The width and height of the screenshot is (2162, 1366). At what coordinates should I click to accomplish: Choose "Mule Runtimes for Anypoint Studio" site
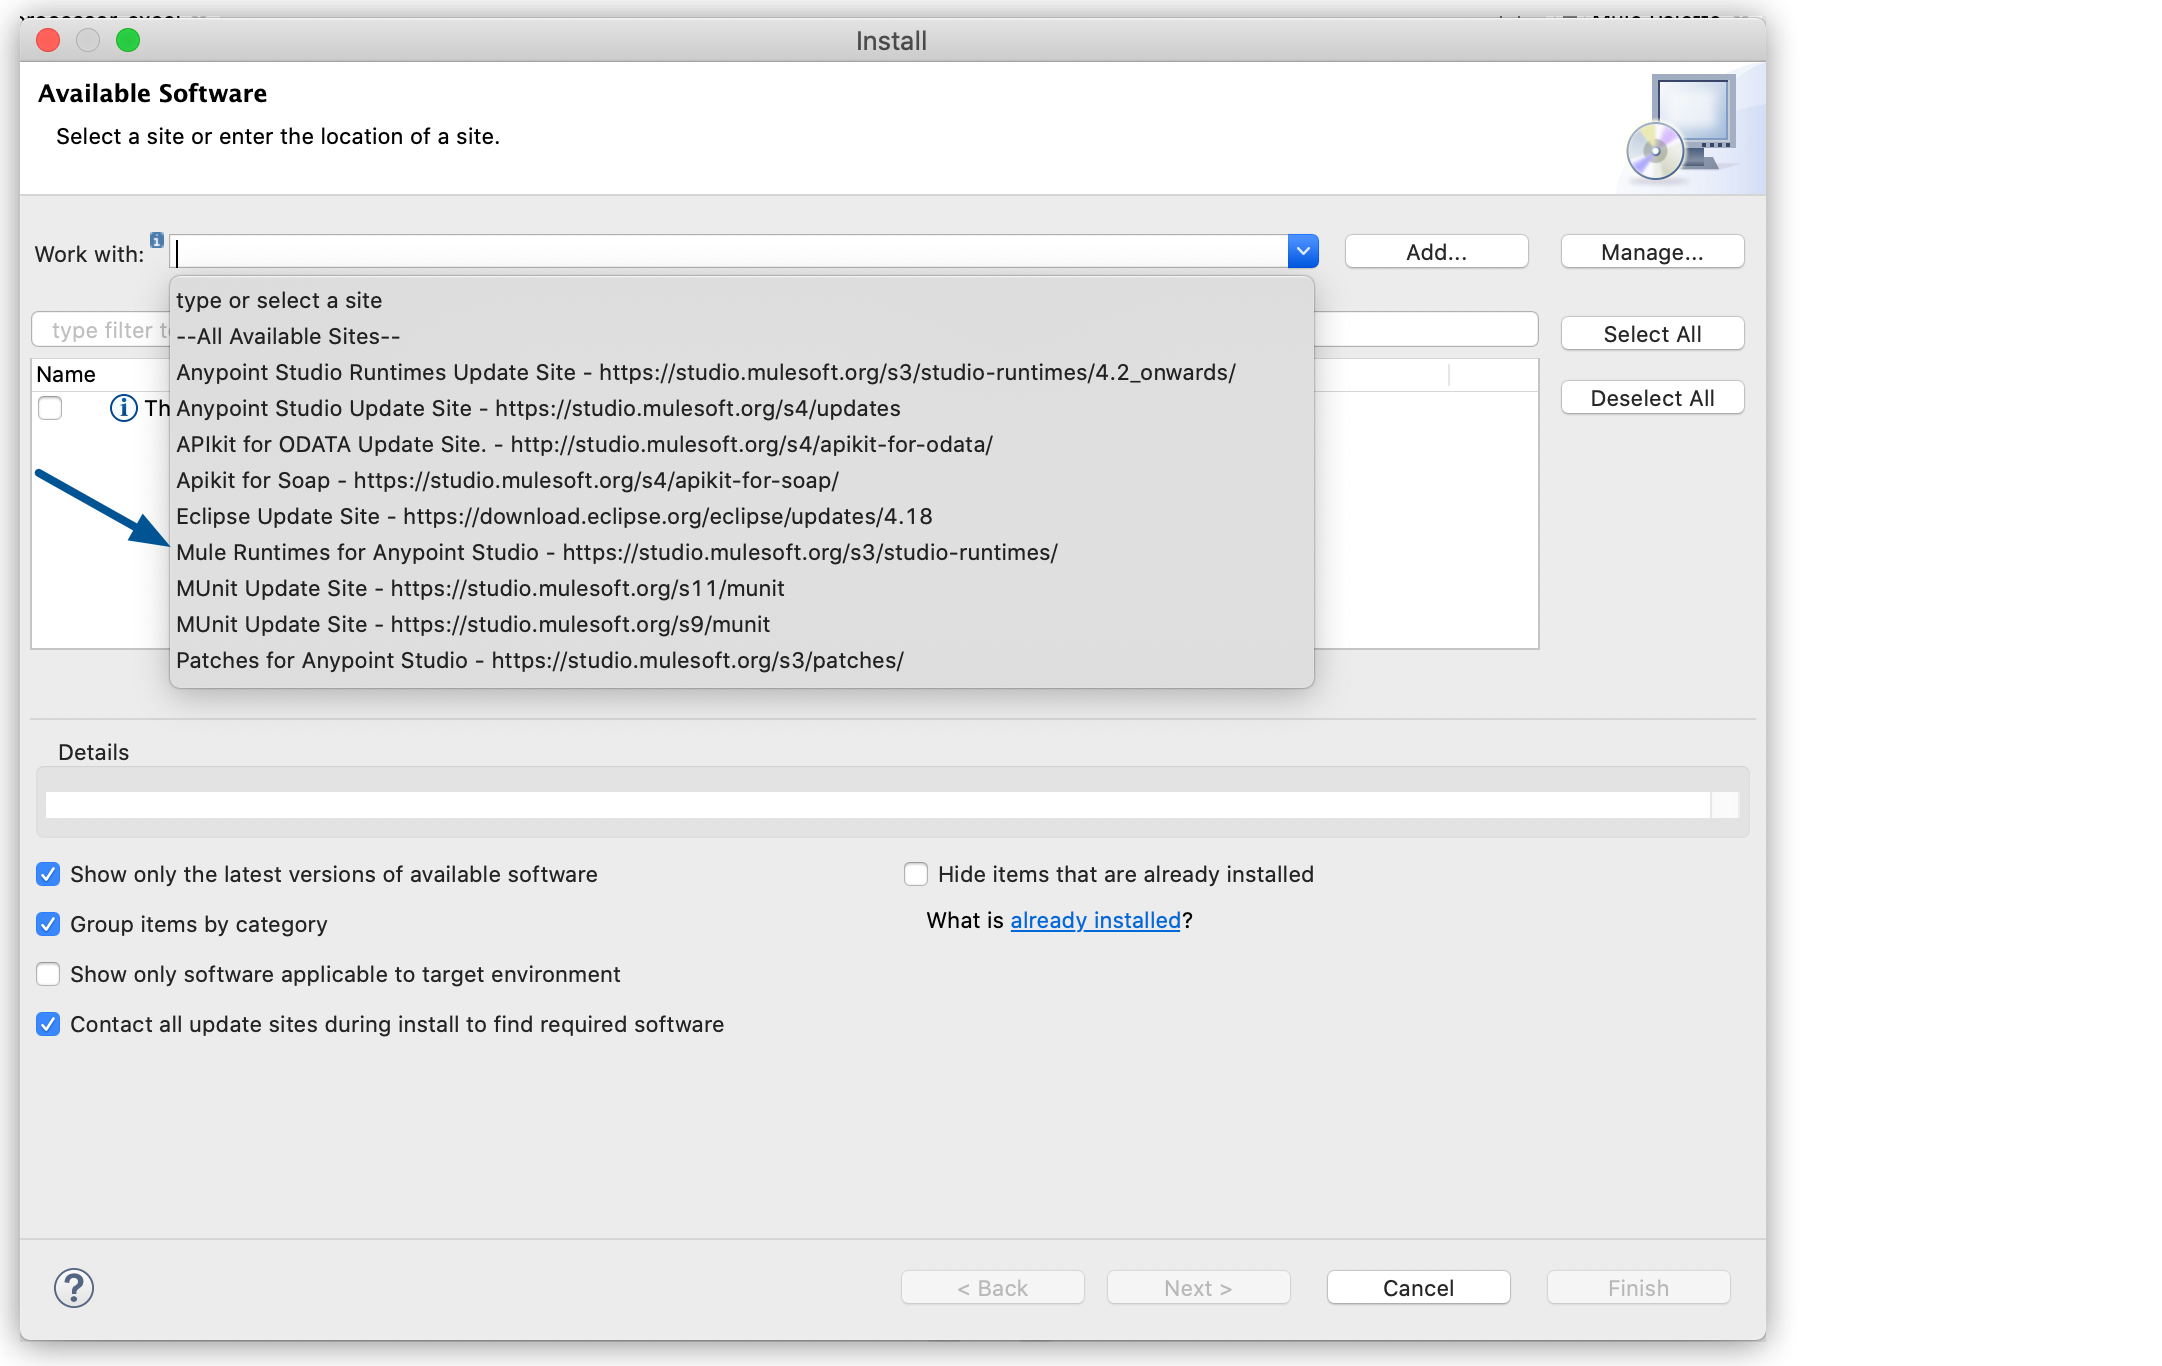(x=616, y=551)
